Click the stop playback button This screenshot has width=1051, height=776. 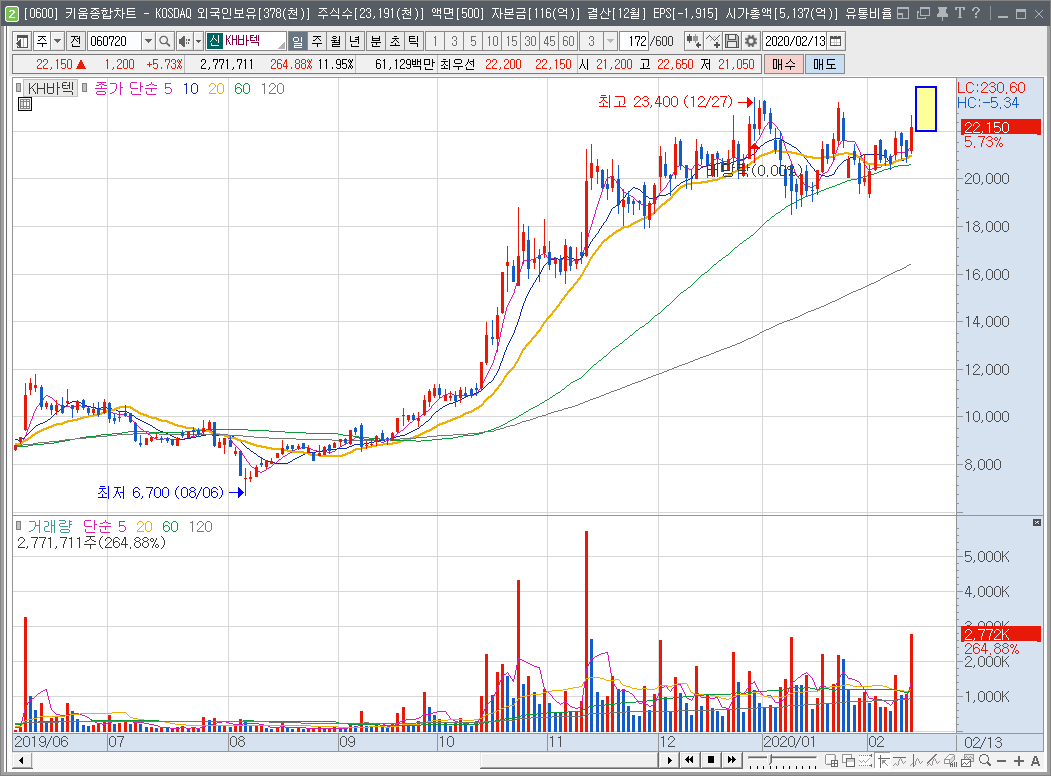710,760
